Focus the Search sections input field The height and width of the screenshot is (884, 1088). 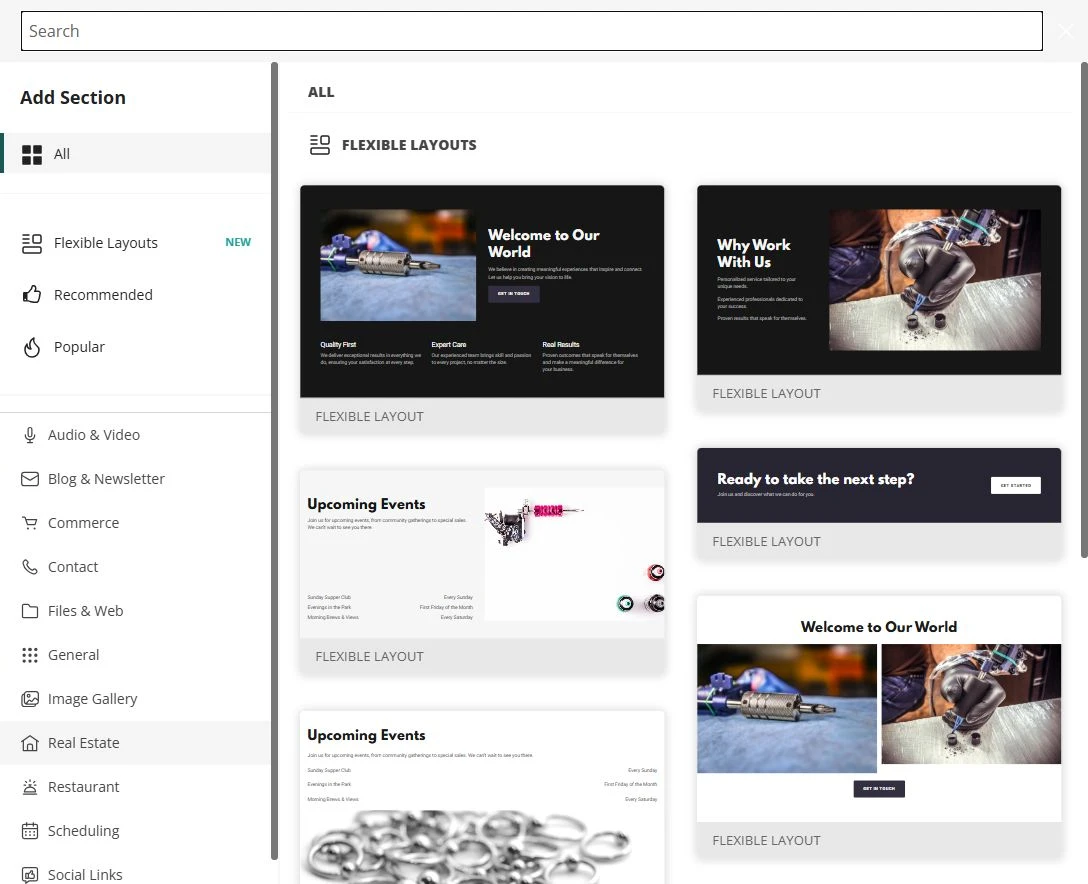(532, 31)
